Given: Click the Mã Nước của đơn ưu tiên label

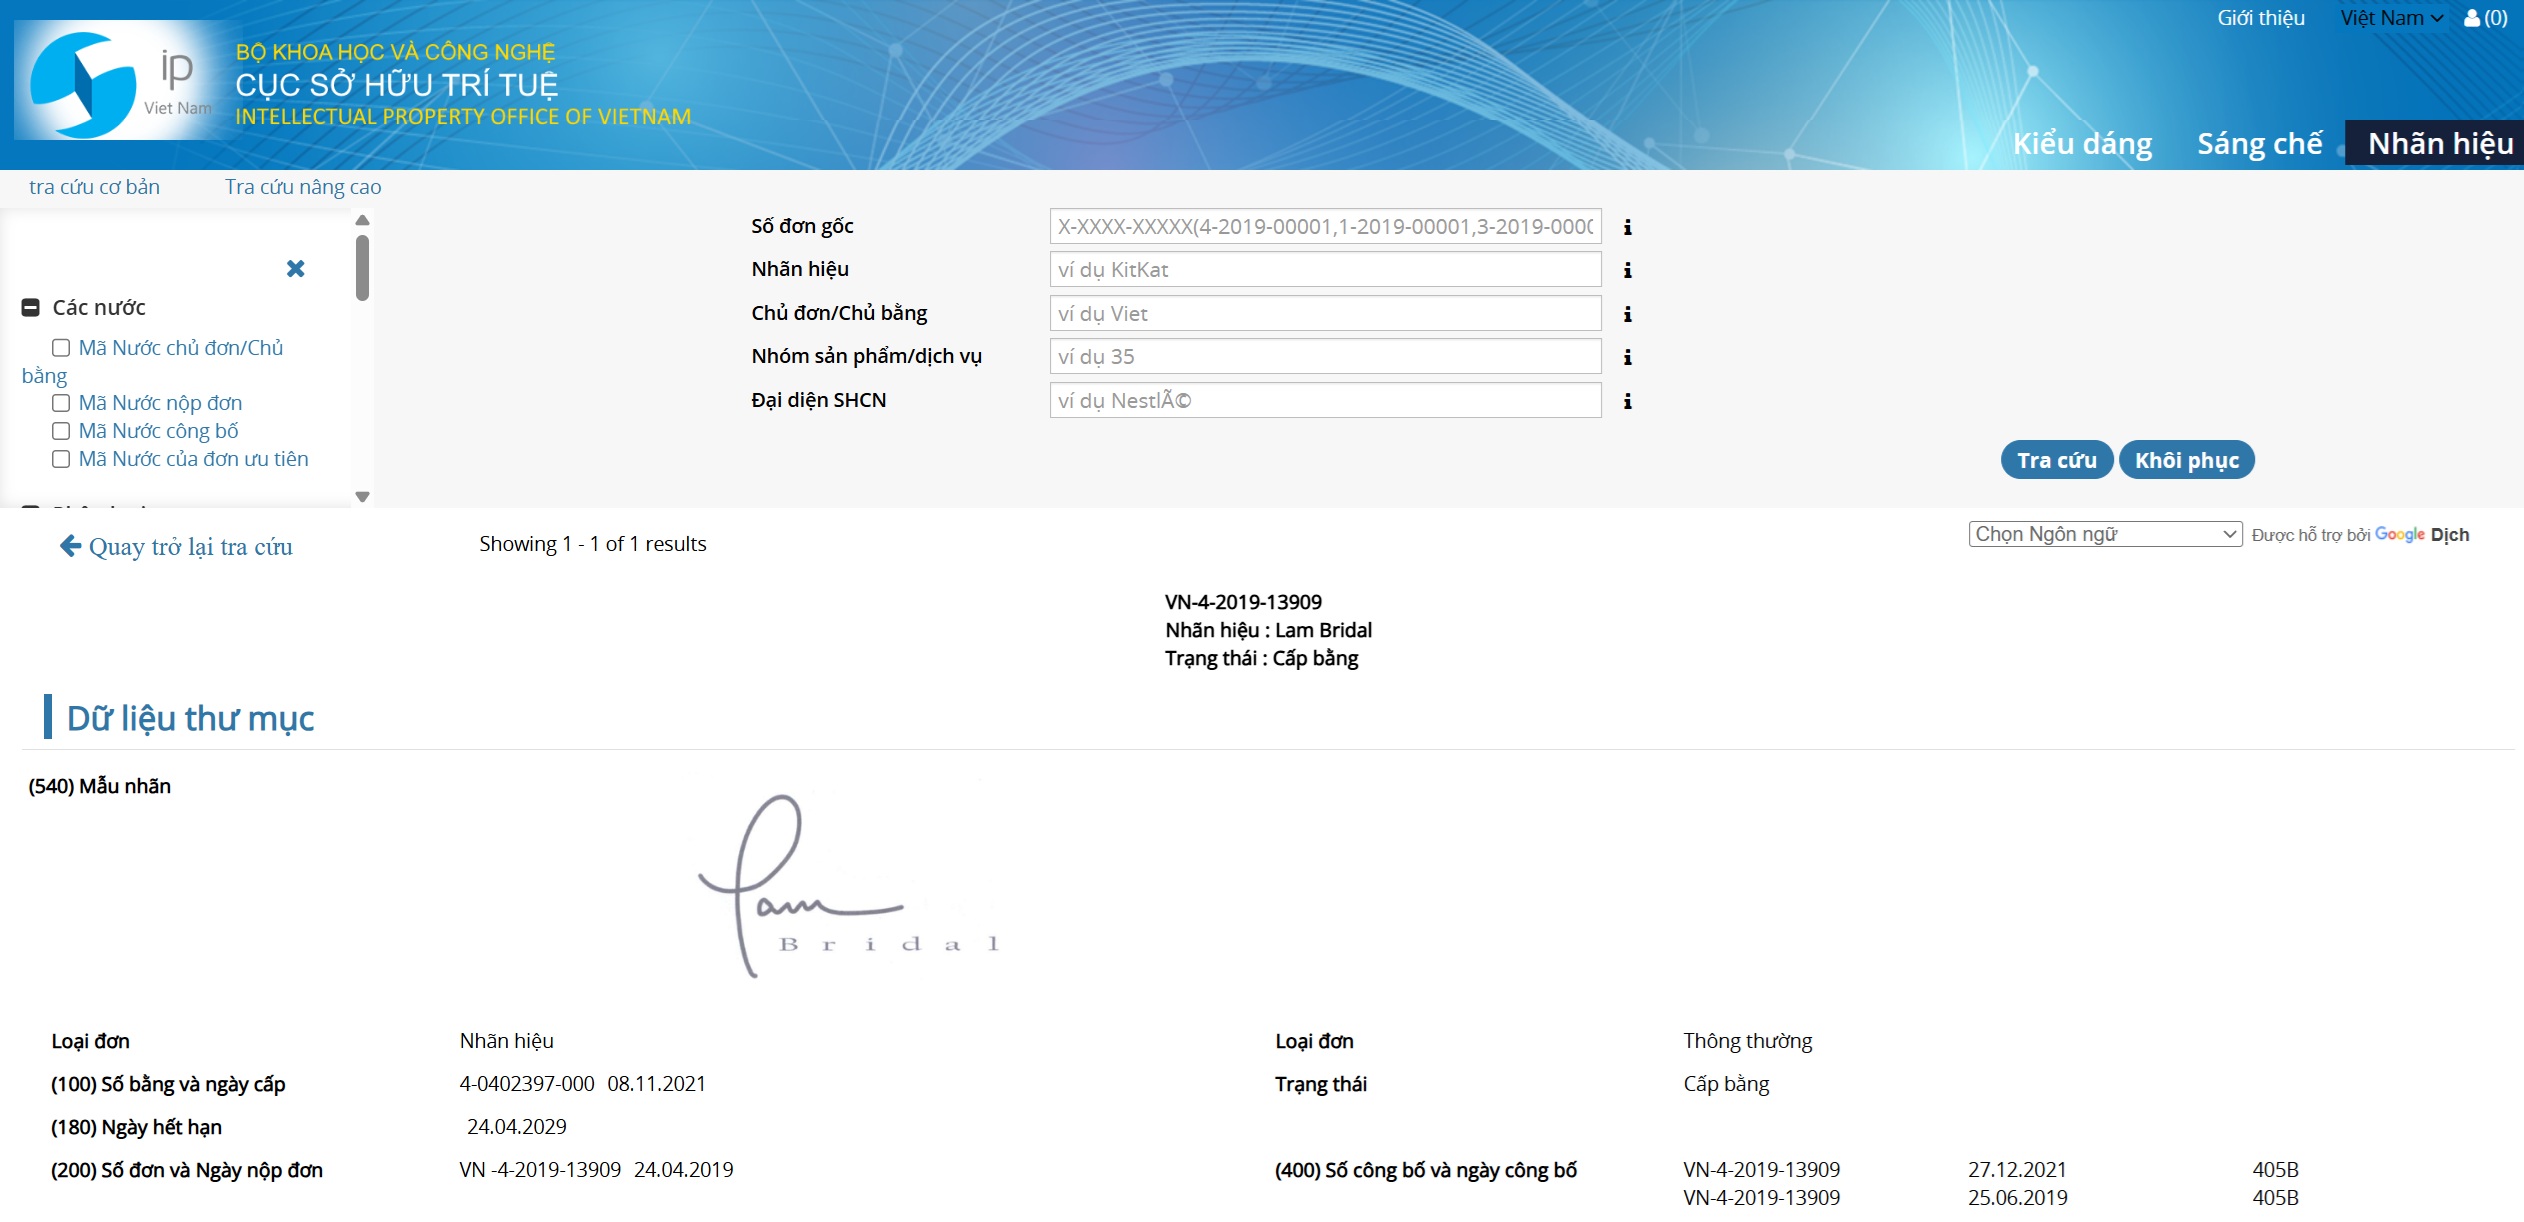Looking at the screenshot, I should [x=194, y=459].
